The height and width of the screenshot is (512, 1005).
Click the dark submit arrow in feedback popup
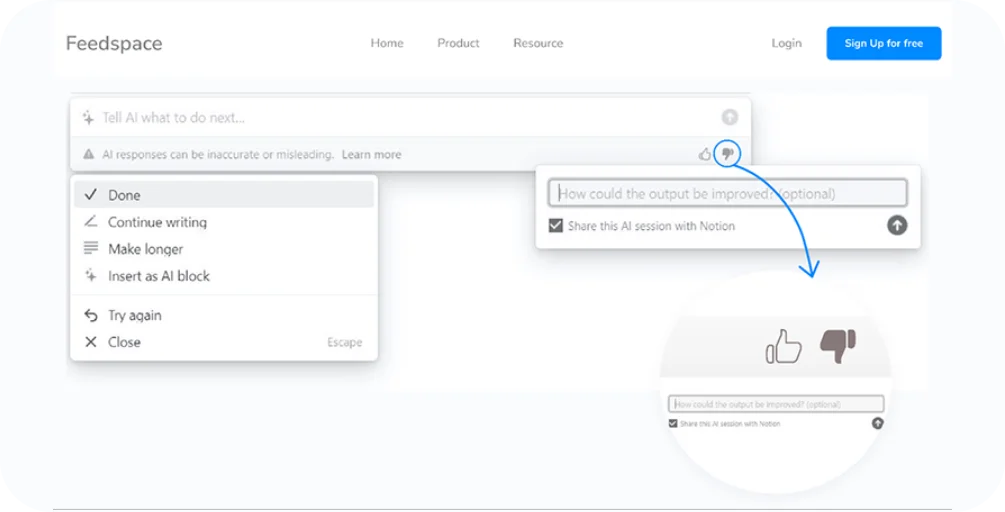click(x=897, y=225)
